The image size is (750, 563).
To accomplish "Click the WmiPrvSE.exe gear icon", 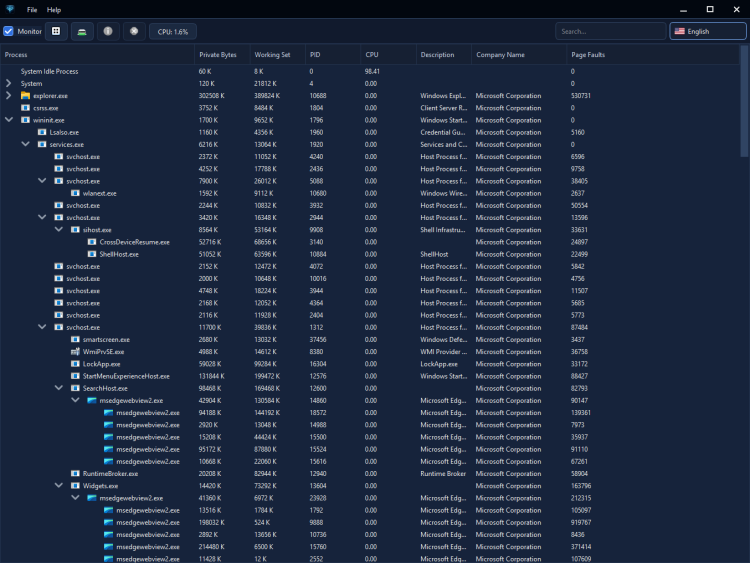I will (75, 352).
